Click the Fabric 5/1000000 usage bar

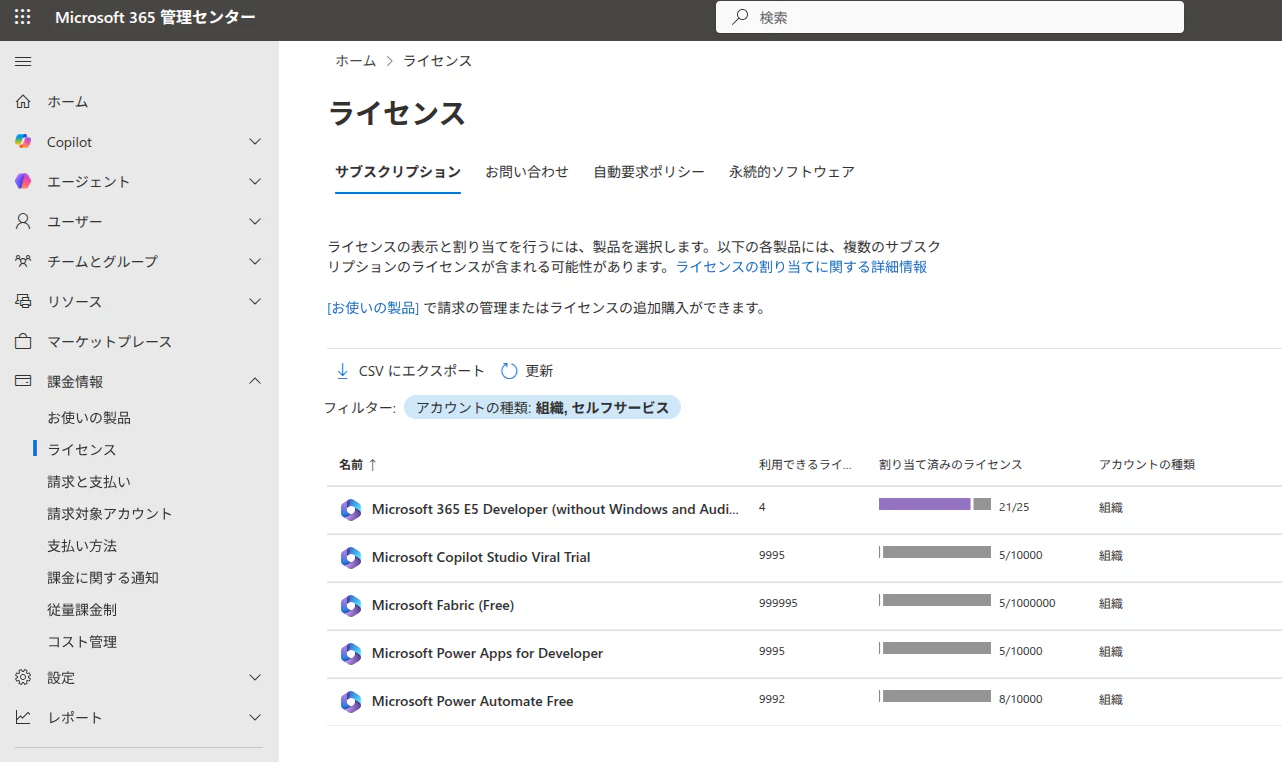coord(935,600)
